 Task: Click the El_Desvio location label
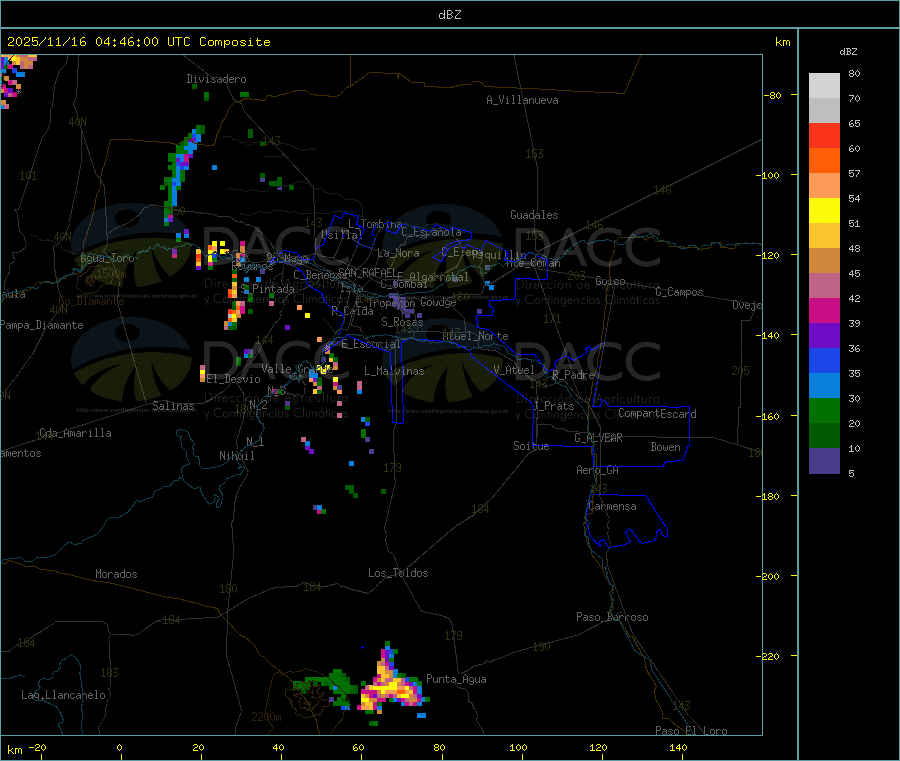pyautogui.click(x=234, y=379)
